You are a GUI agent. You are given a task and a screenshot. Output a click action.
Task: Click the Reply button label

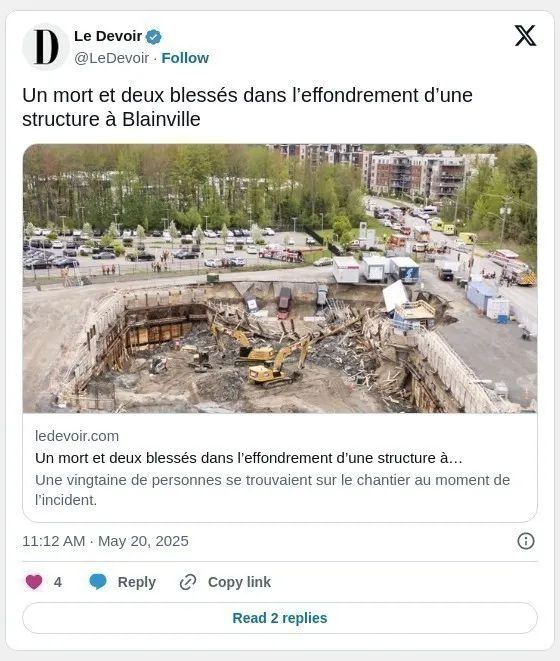tap(137, 582)
